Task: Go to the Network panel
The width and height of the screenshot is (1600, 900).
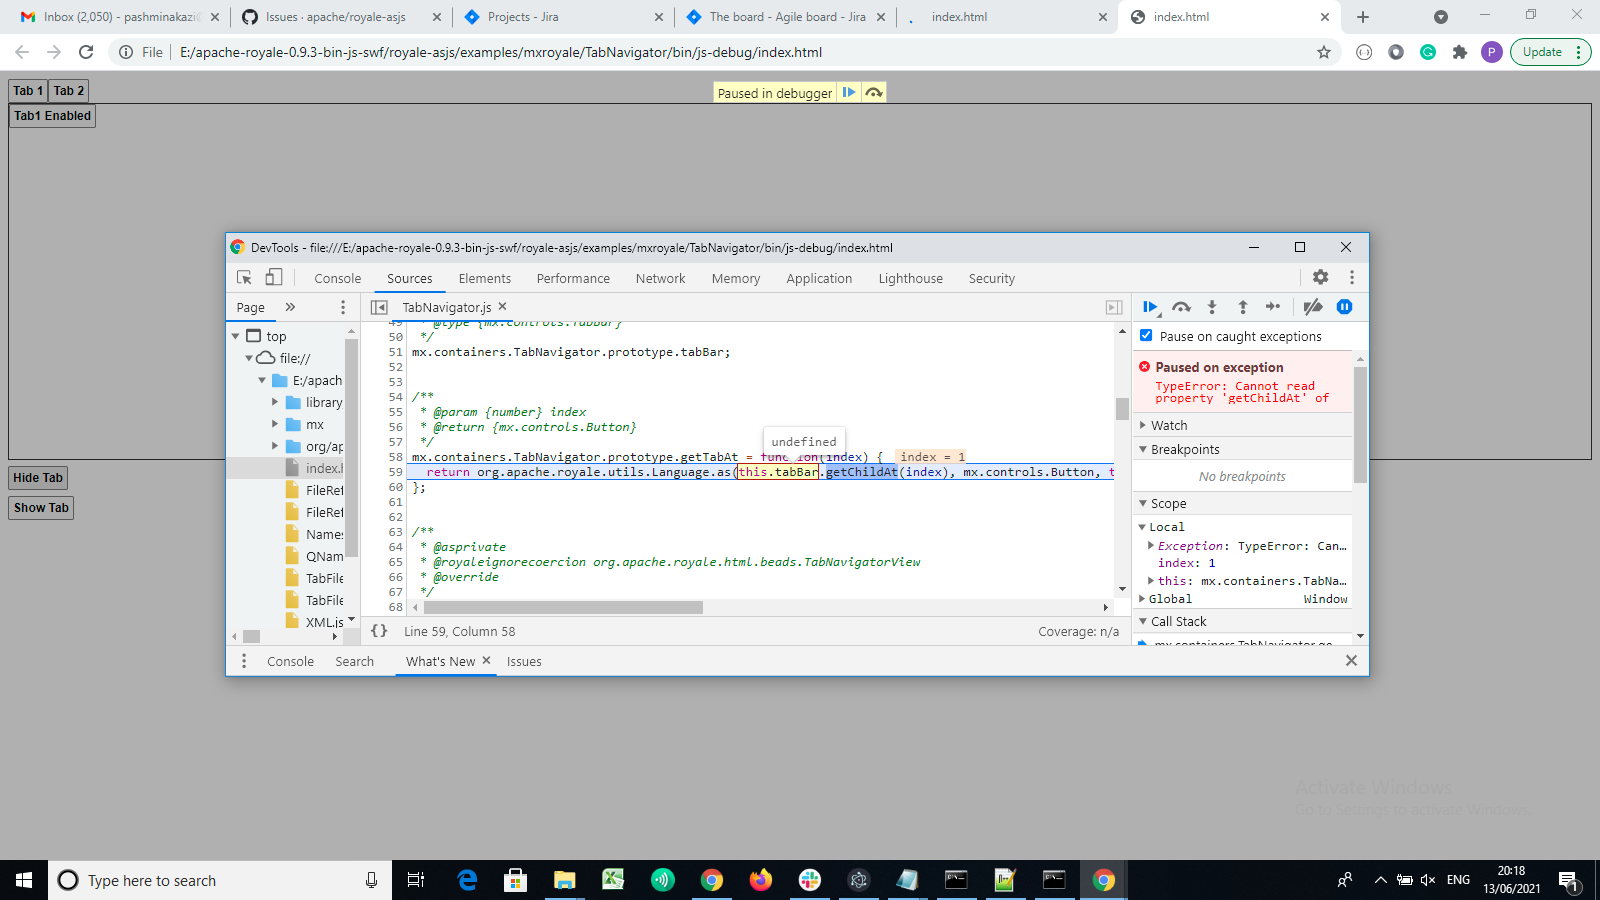Action: pos(661,279)
